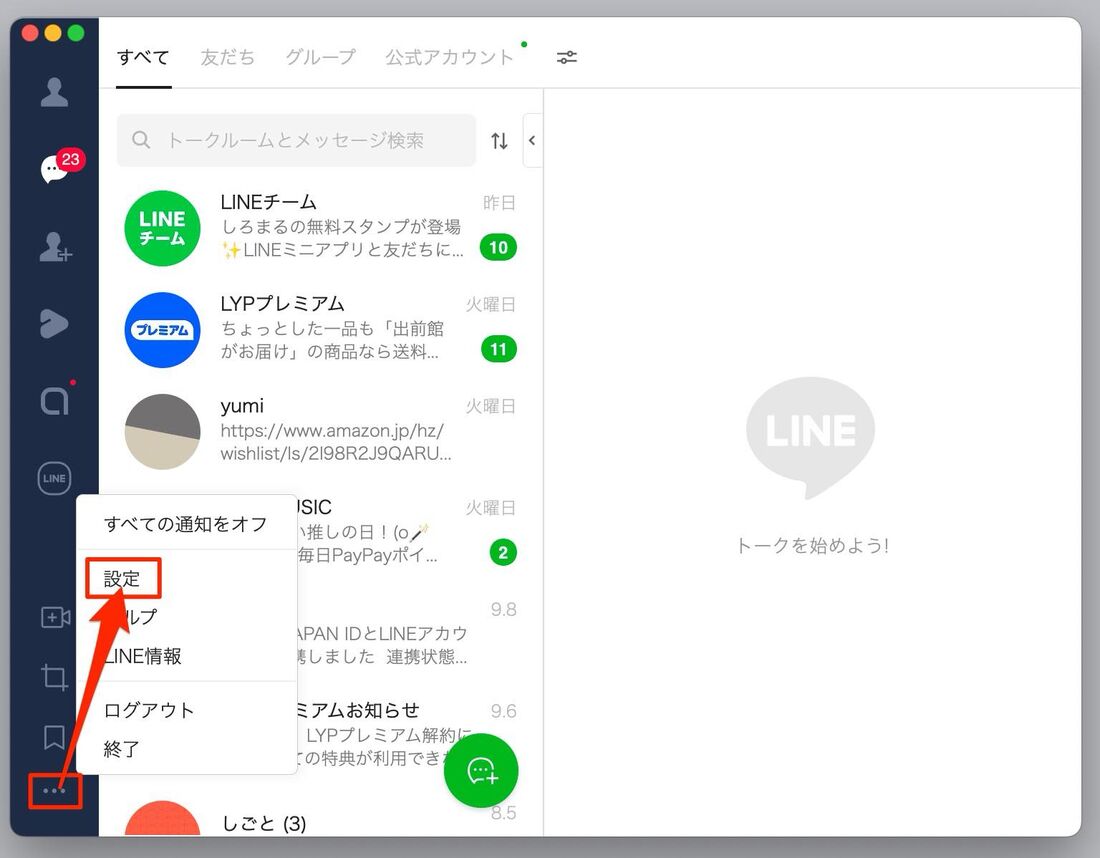The width and height of the screenshot is (1100, 858).
Task: Collapse the chat list with the chevron
Action: (x=532, y=140)
